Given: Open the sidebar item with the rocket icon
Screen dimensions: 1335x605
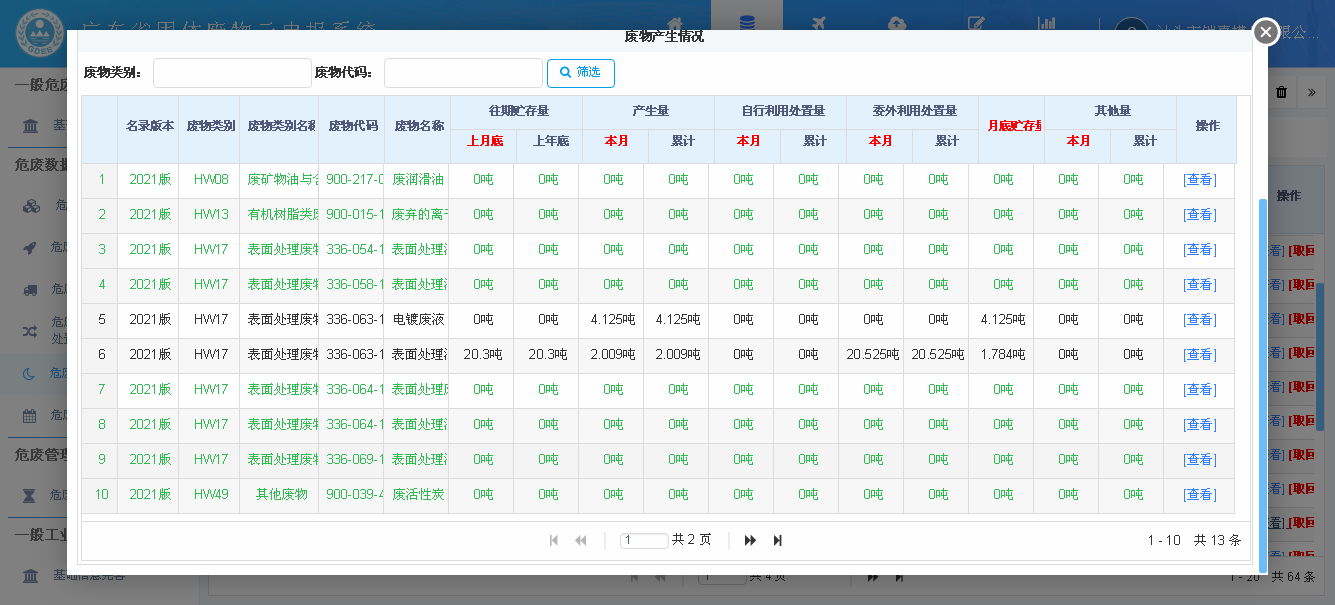Looking at the screenshot, I should [x=31, y=248].
